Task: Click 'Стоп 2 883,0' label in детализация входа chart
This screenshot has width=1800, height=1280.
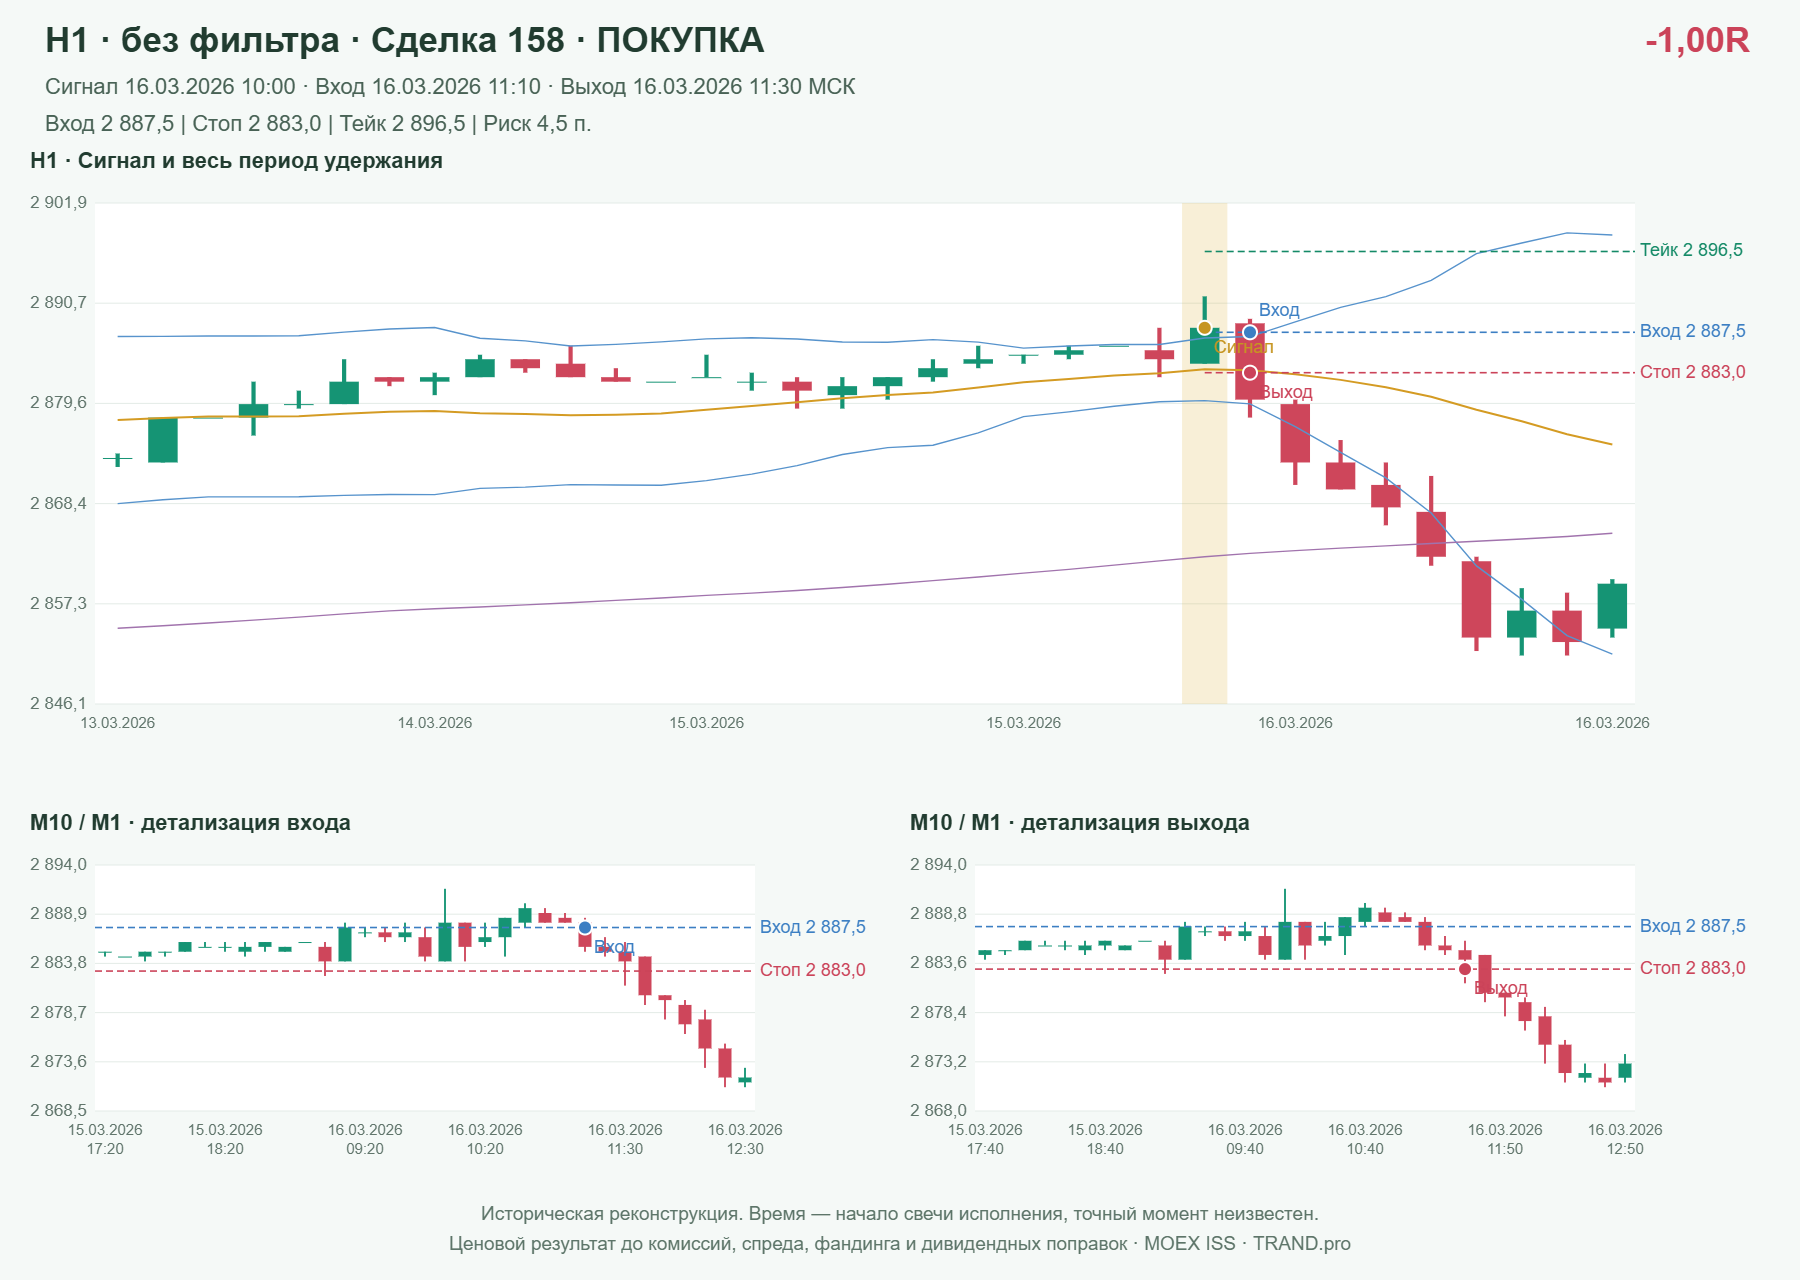Action: [813, 970]
